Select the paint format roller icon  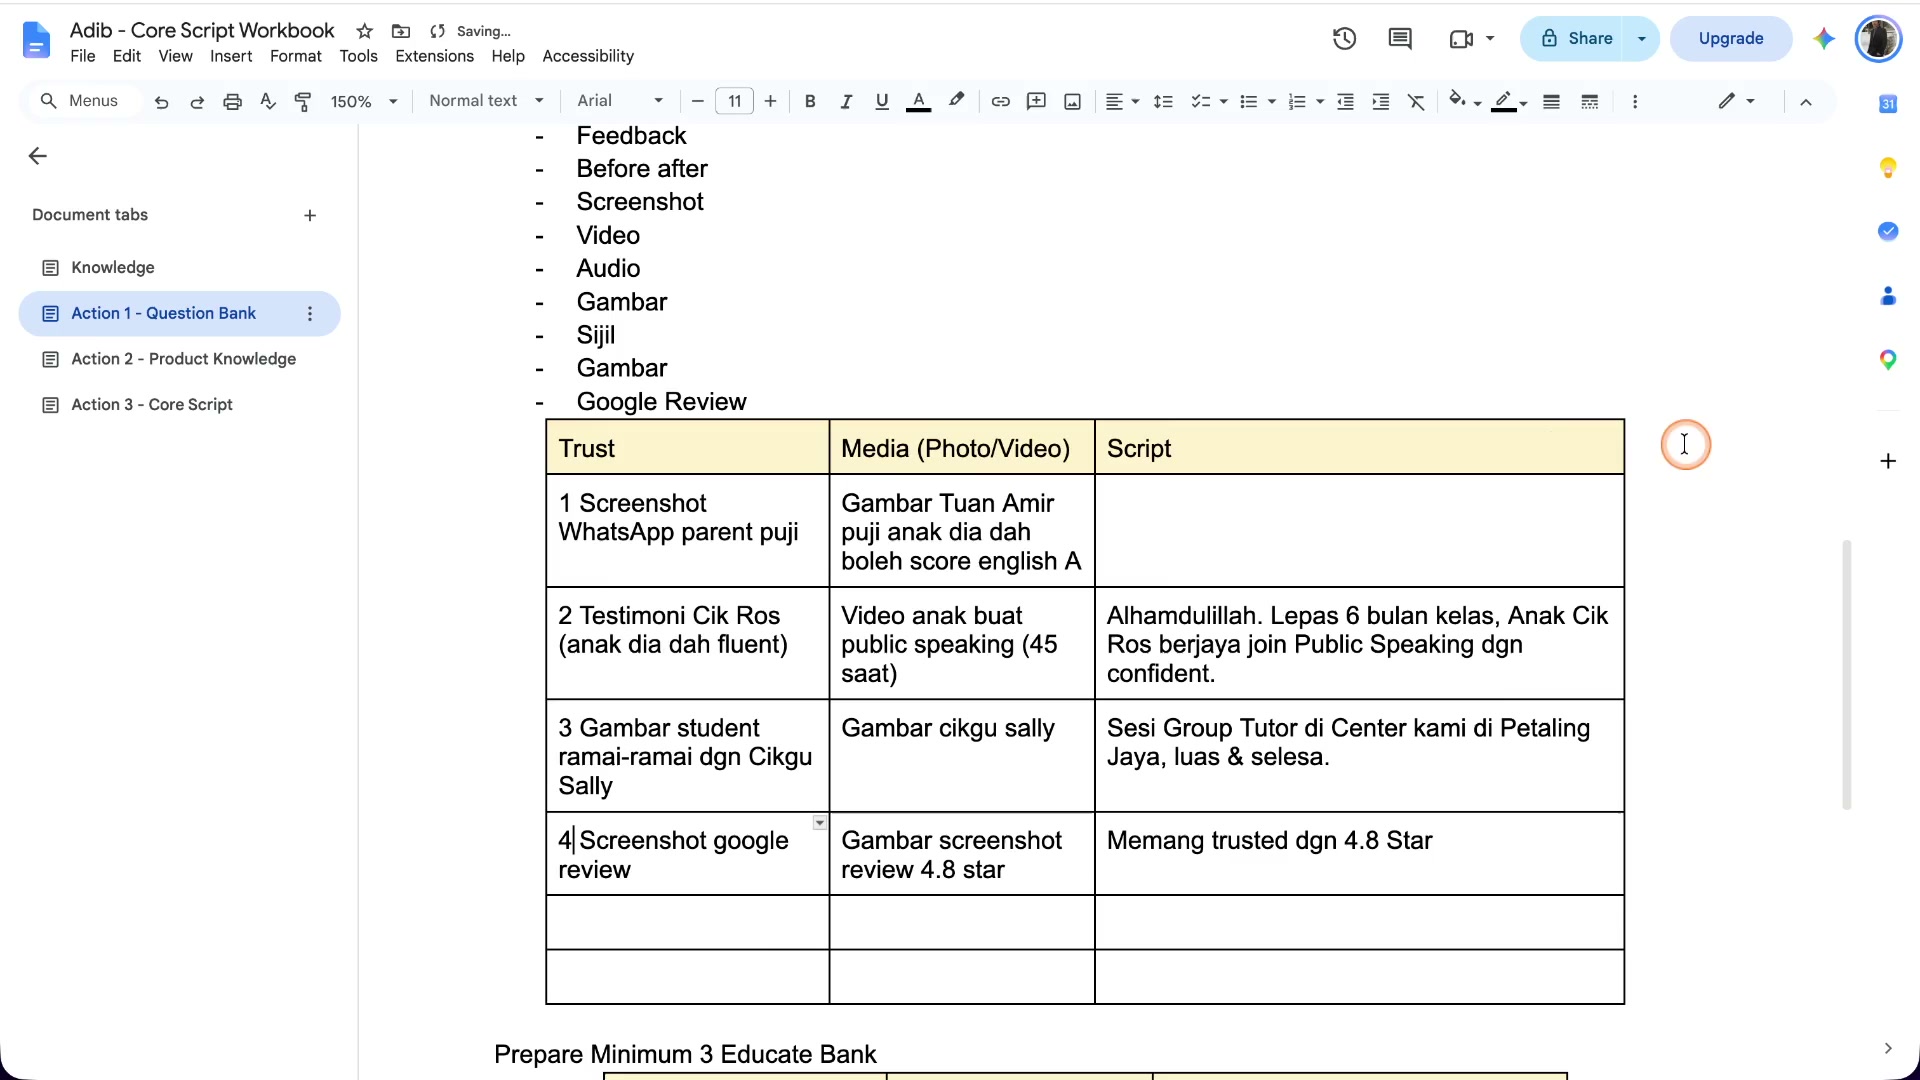[303, 101]
